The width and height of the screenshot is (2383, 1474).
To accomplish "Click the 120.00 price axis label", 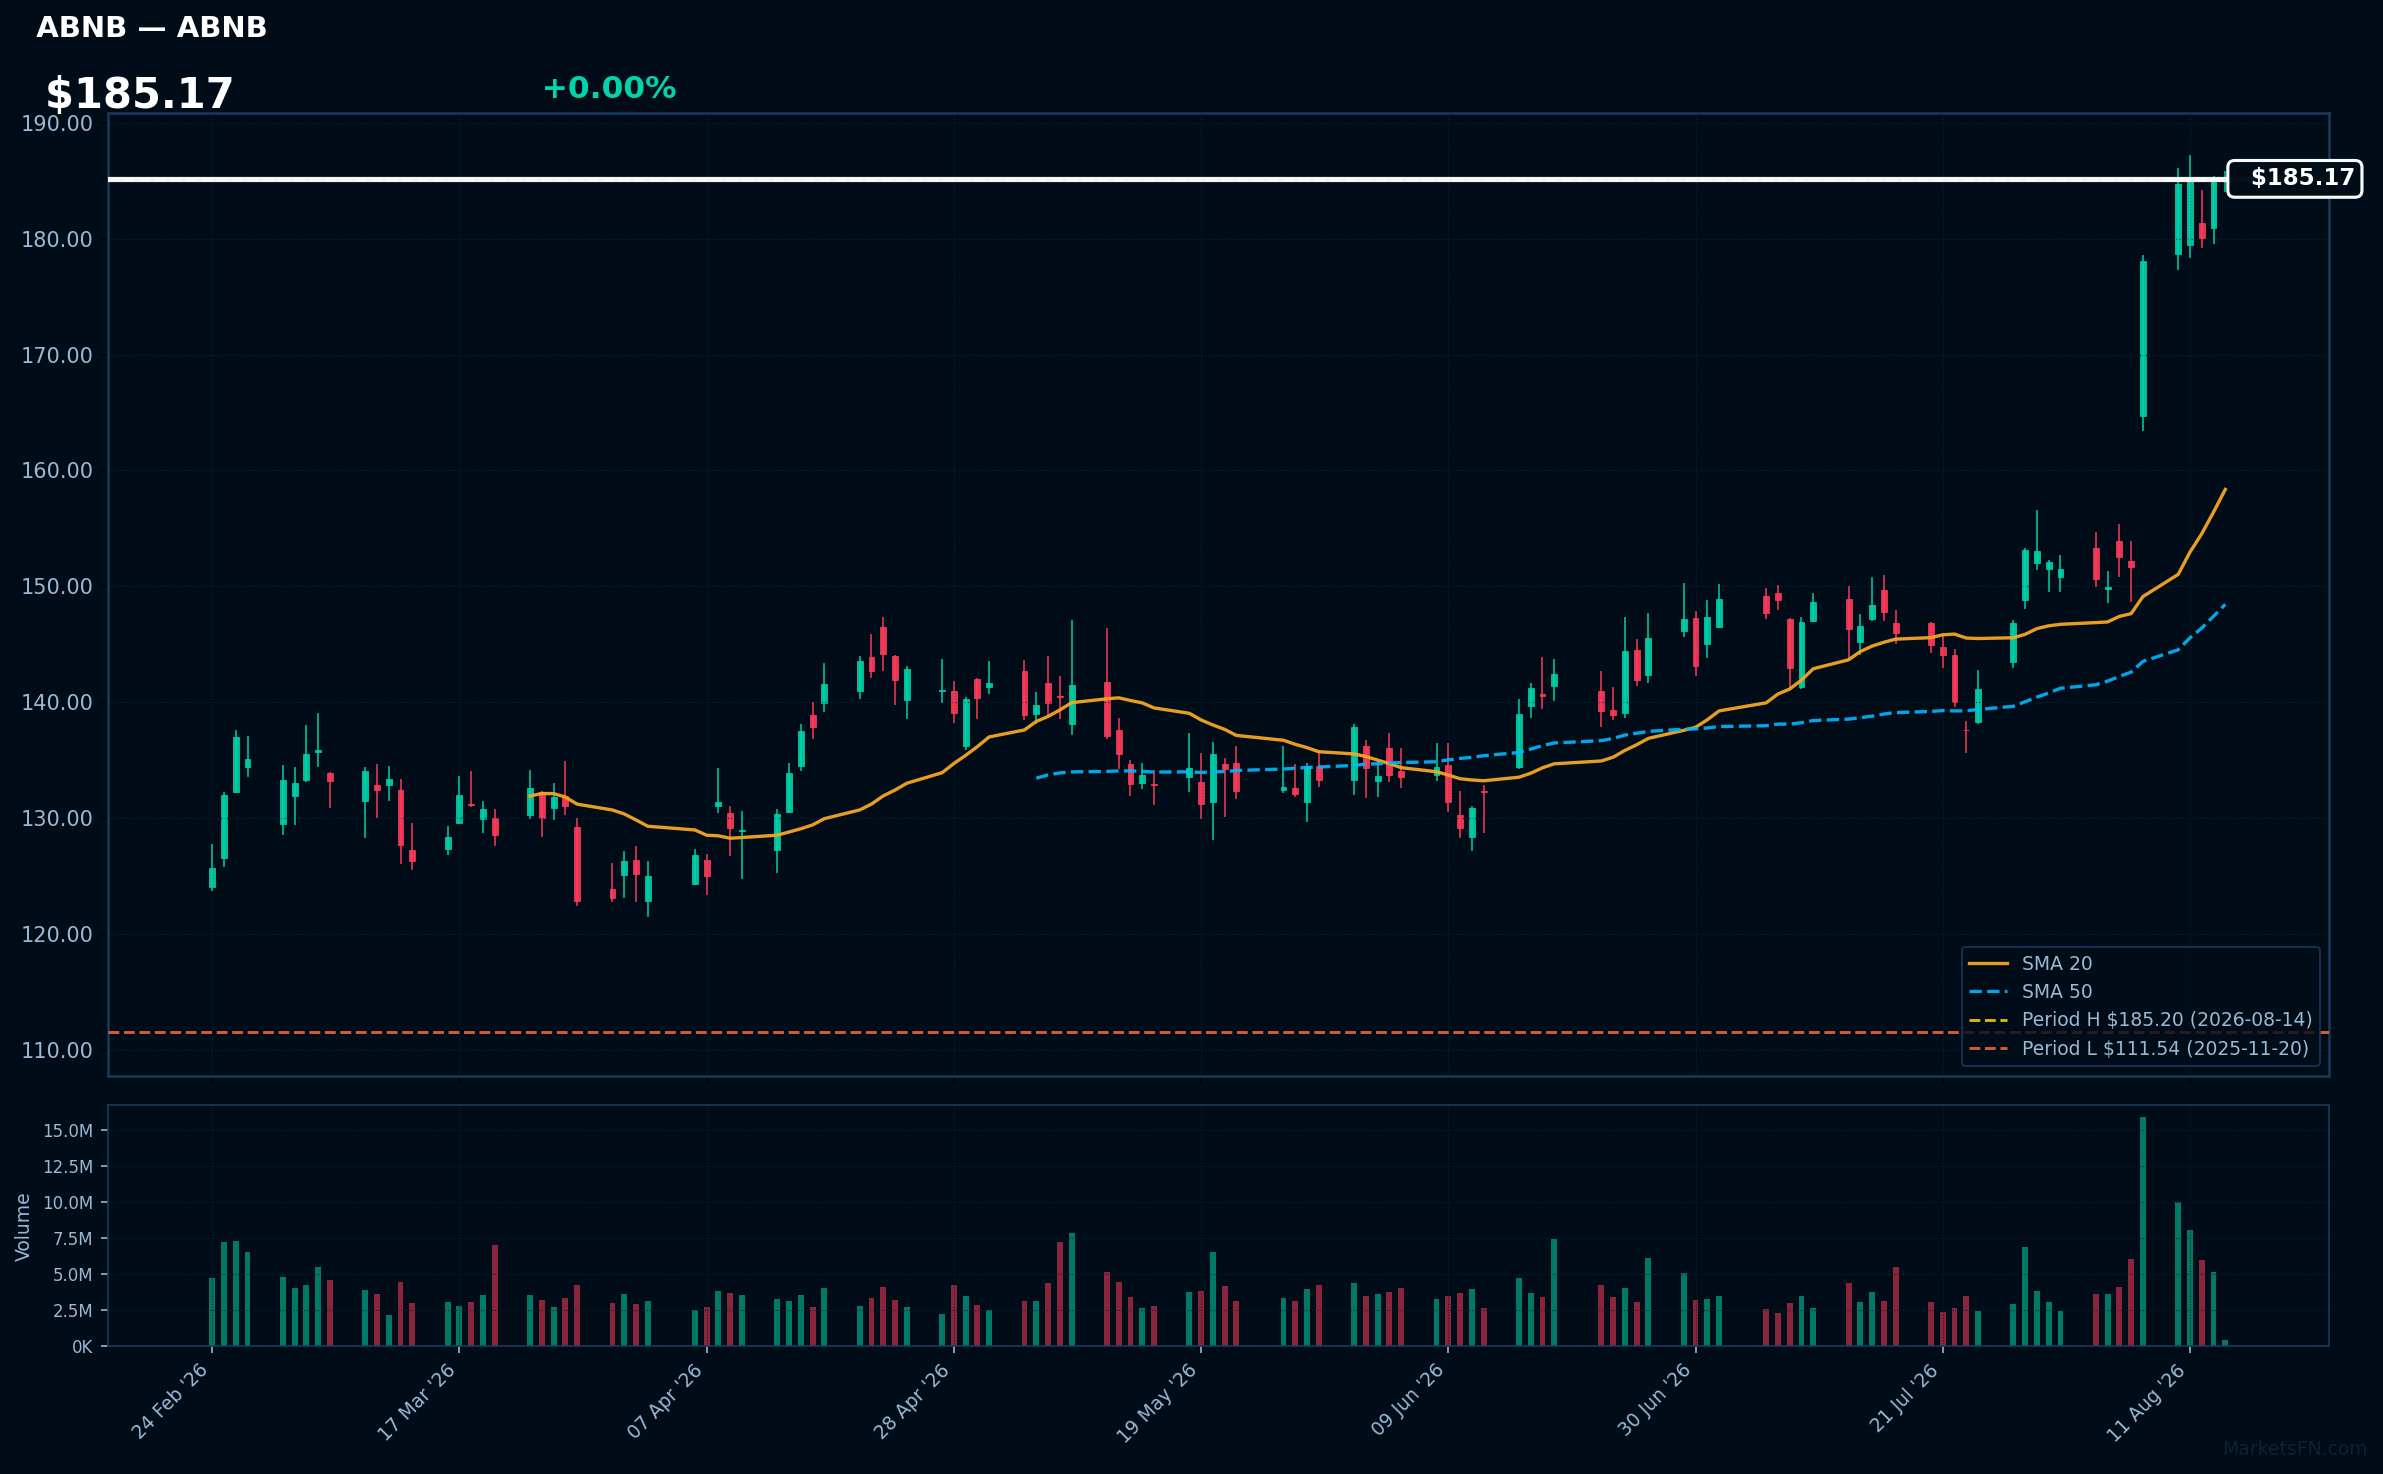I will click(57, 935).
